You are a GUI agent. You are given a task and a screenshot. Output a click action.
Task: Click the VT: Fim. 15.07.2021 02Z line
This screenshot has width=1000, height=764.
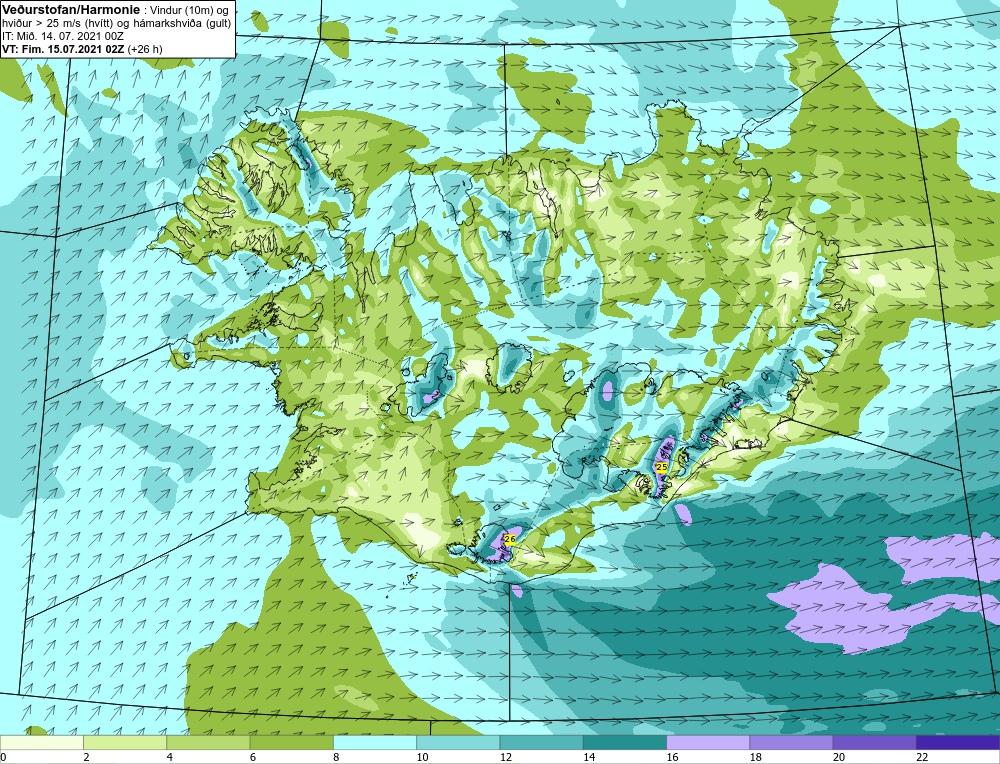[x=64, y=49]
